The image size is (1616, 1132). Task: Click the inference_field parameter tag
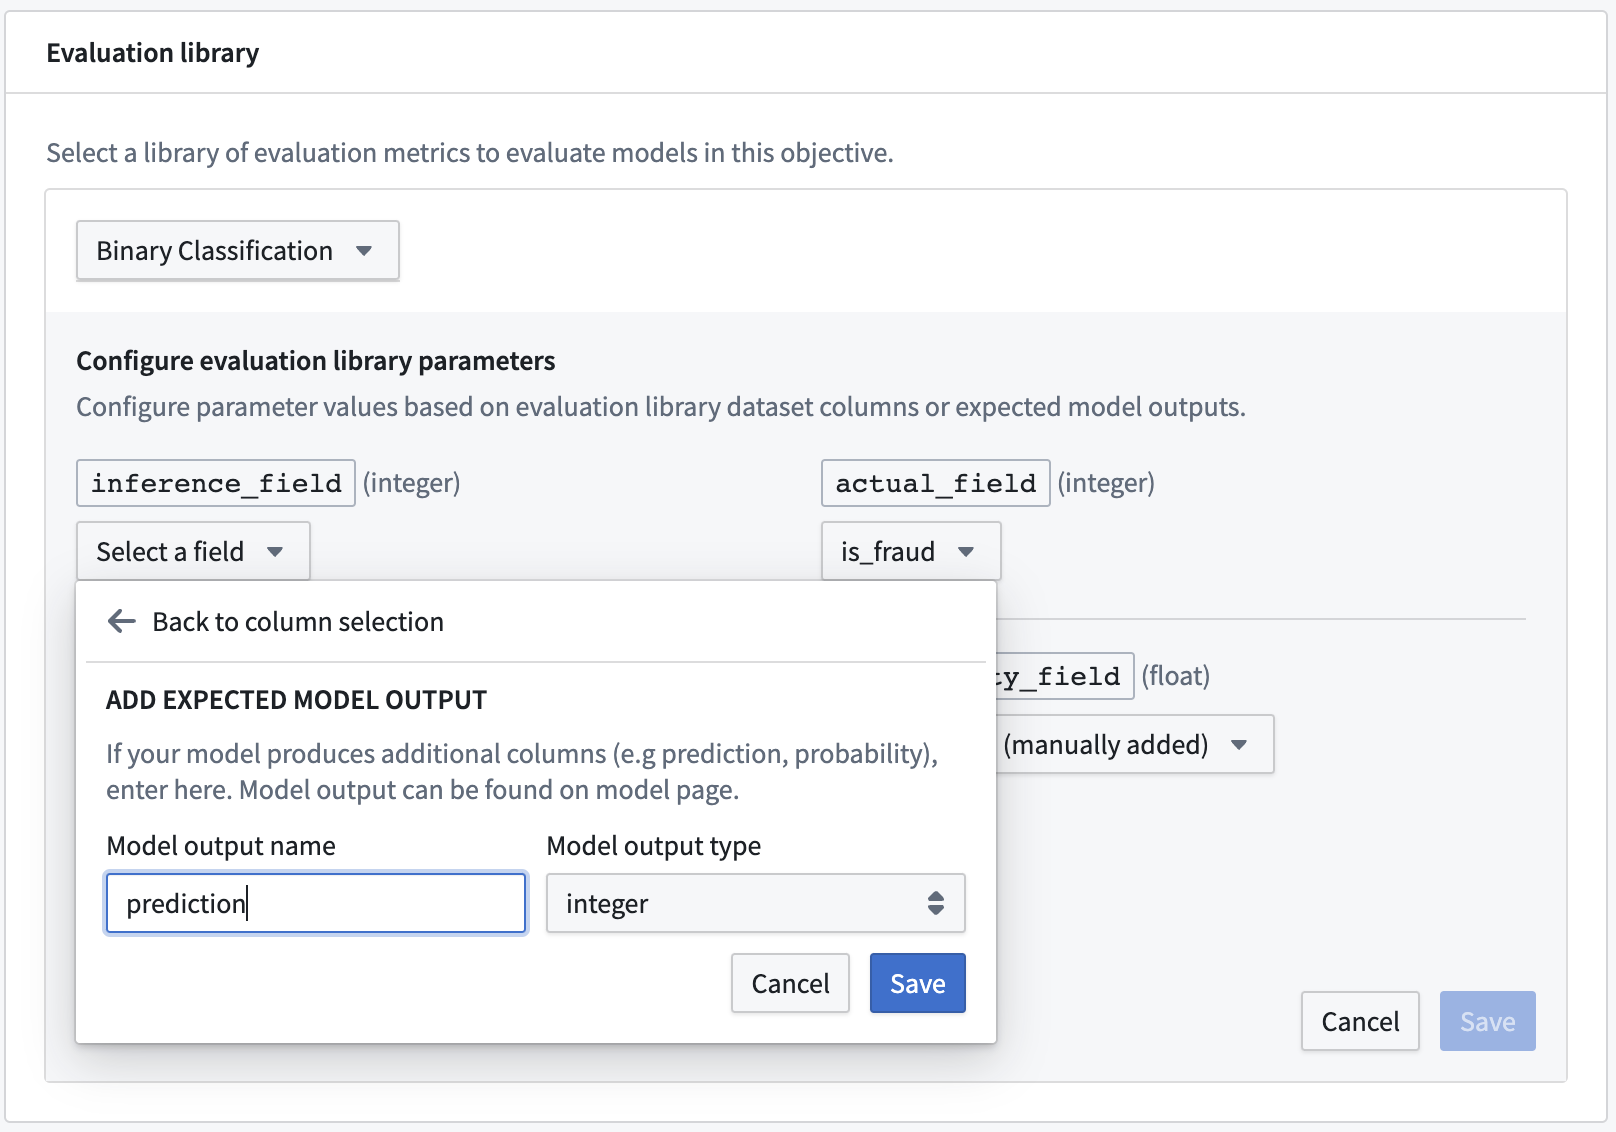(x=216, y=483)
